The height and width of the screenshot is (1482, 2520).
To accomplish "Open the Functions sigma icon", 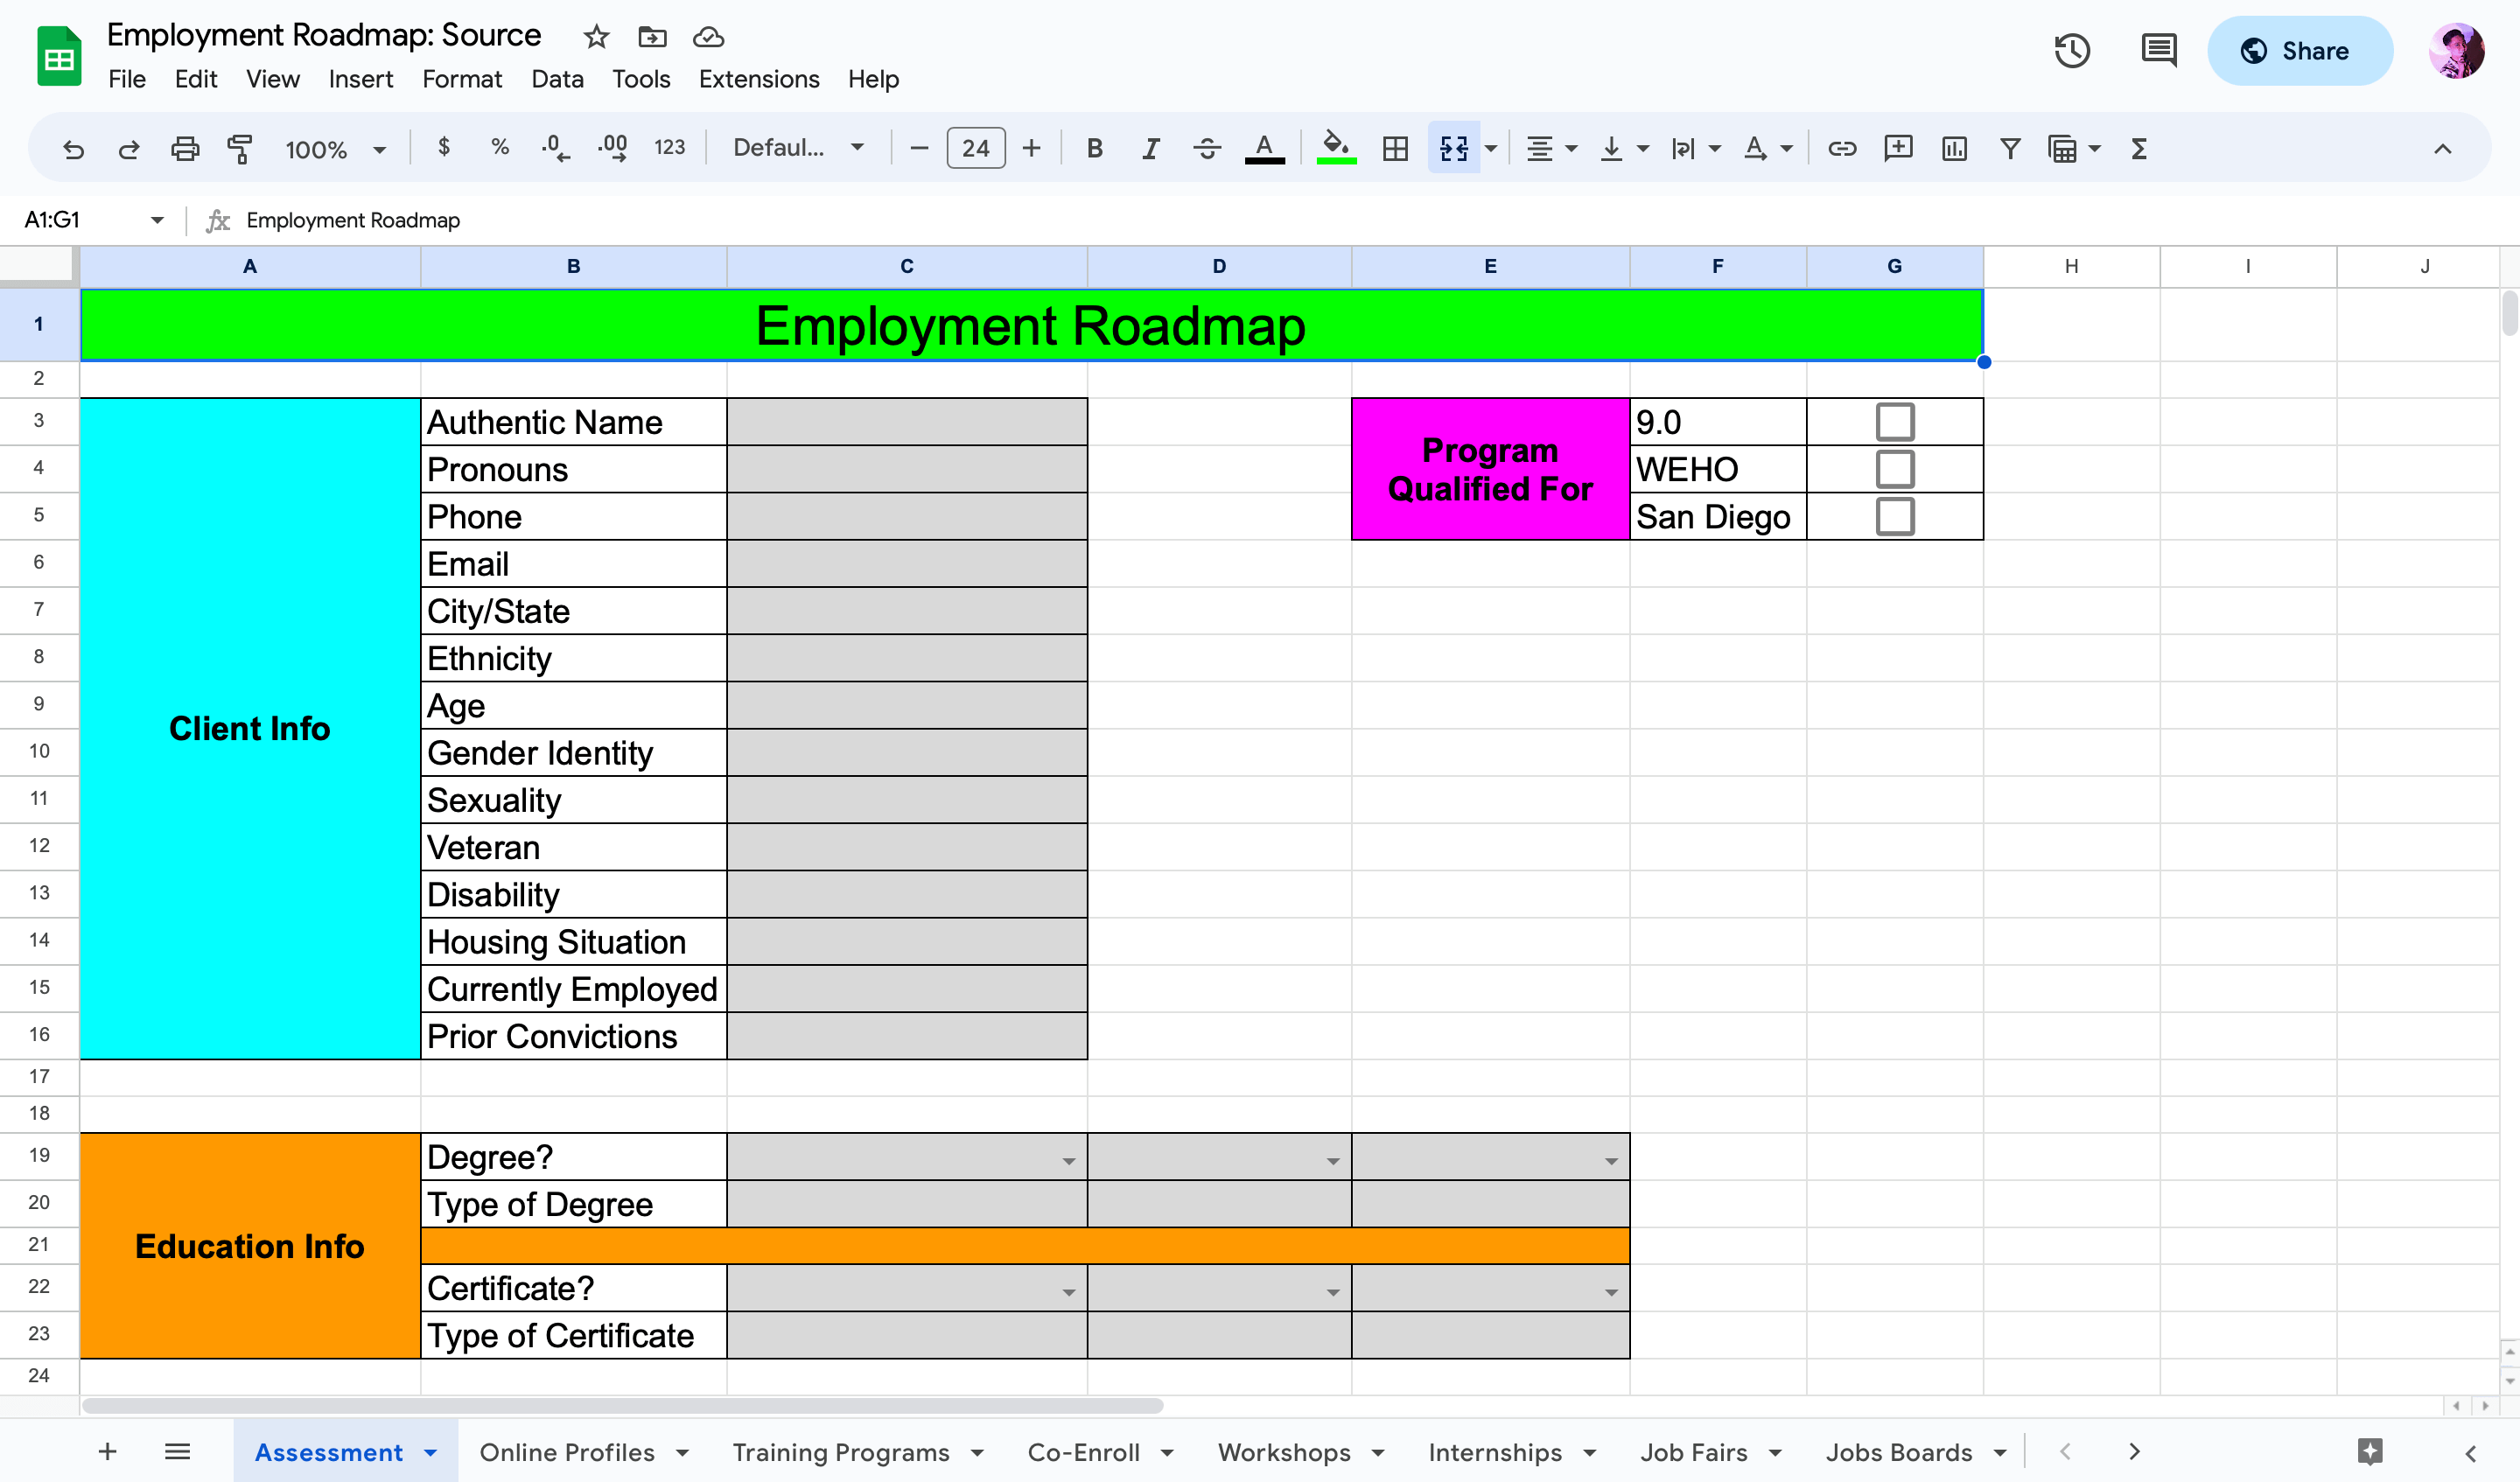I will coord(2139,149).
